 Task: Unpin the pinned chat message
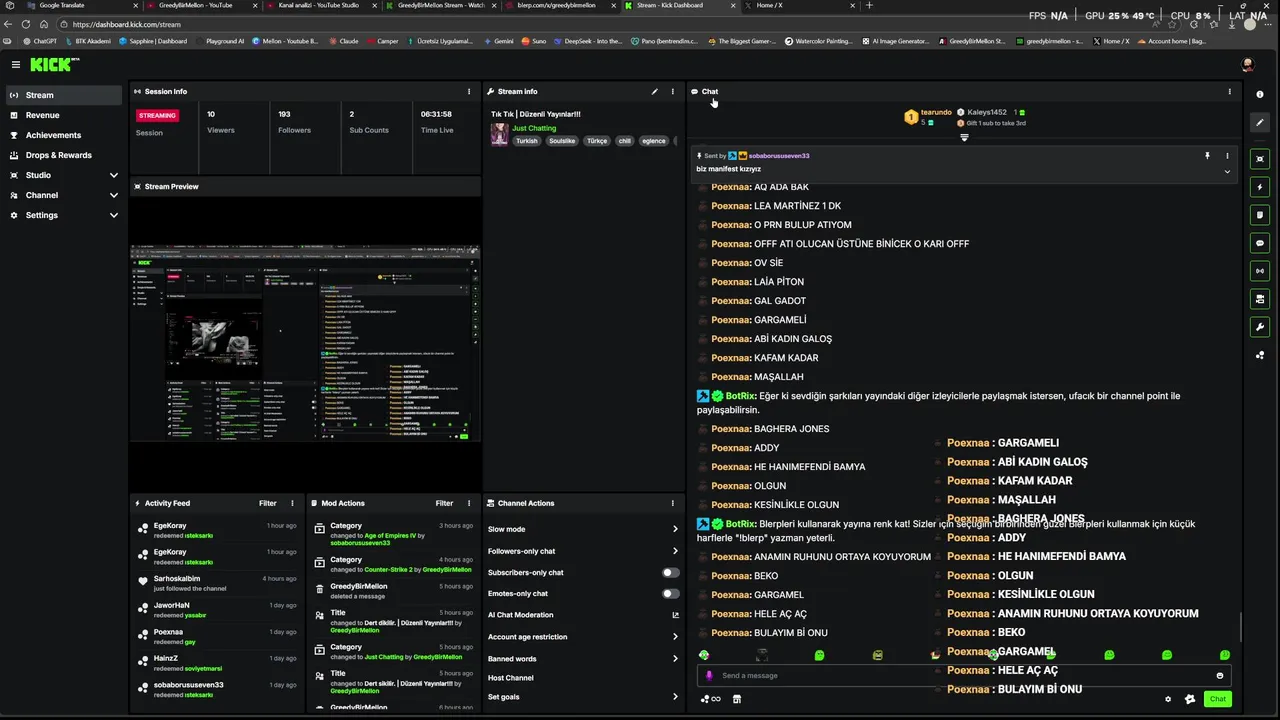click(x=1207, y=156)
